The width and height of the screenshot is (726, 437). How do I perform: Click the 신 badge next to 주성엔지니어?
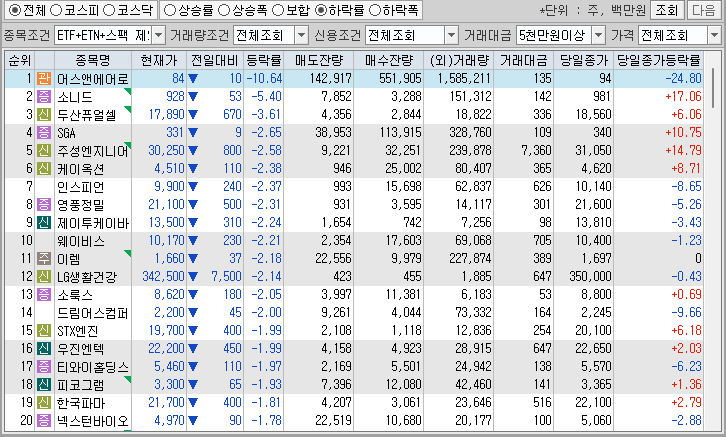tap(44, 150)
